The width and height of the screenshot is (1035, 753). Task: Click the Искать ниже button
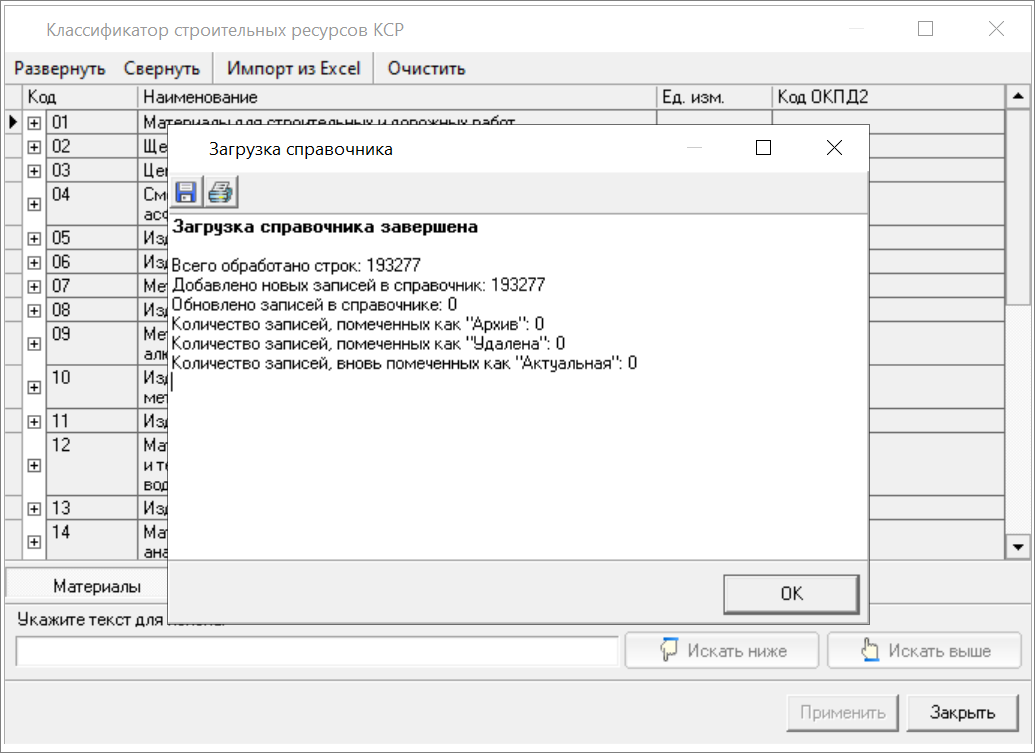722,651
